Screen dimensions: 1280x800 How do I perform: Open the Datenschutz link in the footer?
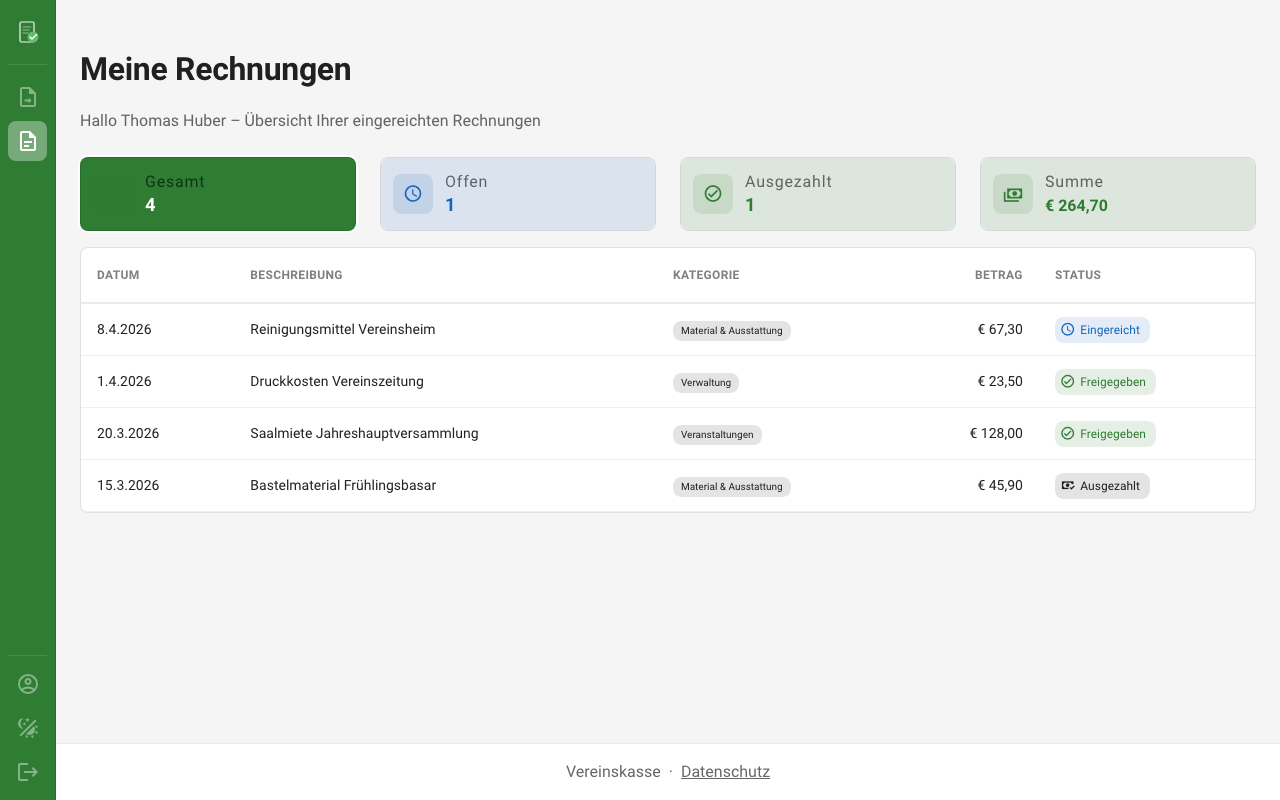click(x=725, y=771)
